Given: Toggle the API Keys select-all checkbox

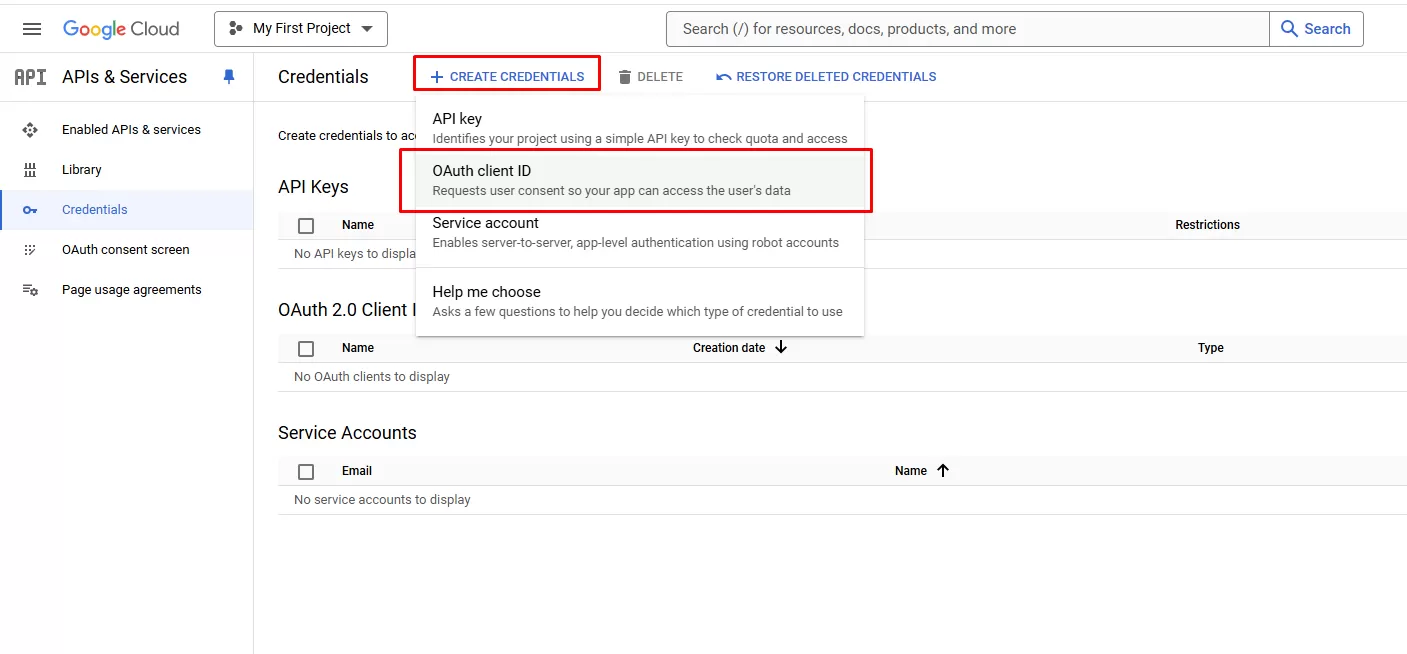Looking at the screenshot, I should pyautogui.click(x=306, y=226).
